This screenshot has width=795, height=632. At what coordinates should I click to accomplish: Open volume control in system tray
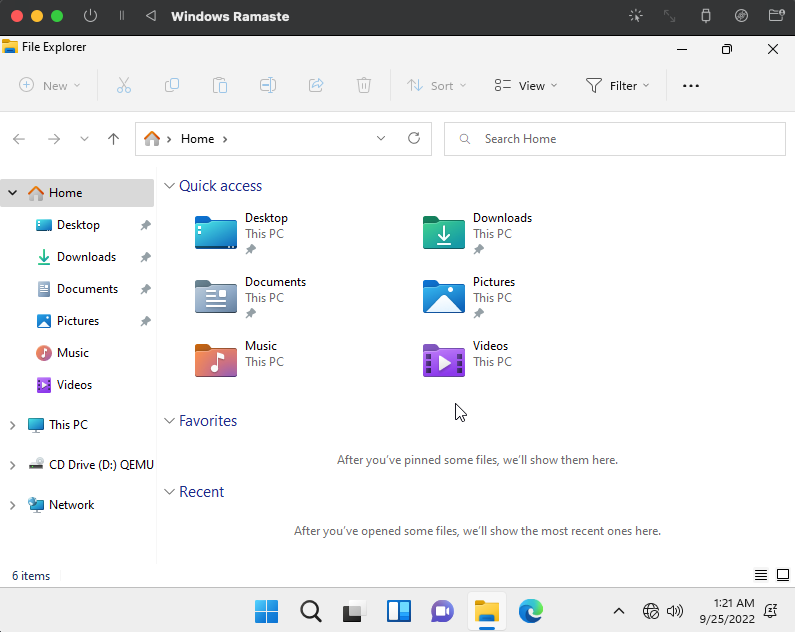(x=675, y=611)
